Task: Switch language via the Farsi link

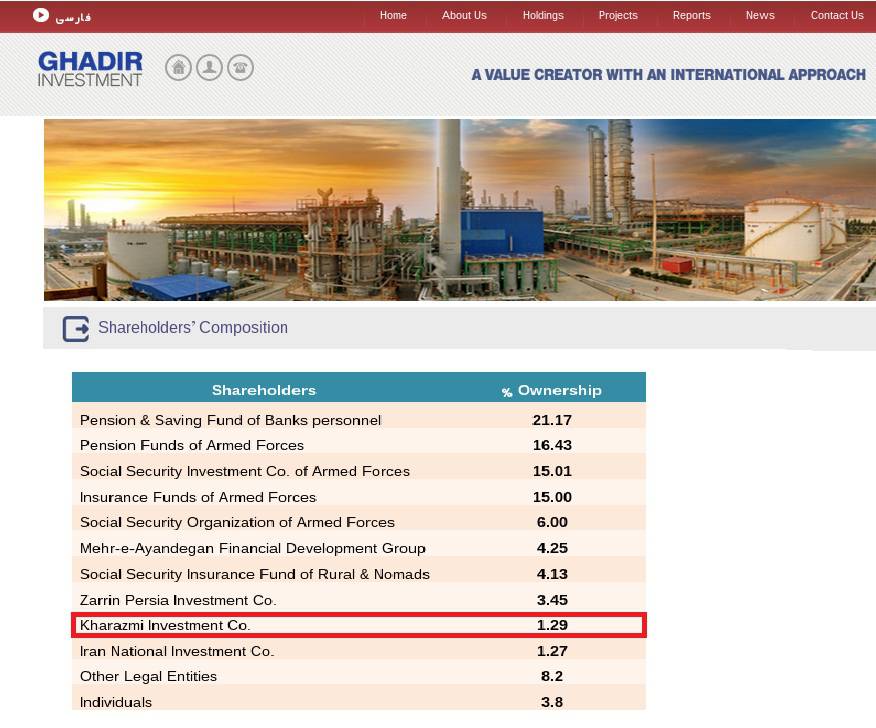Action: (x=73, y=18)
